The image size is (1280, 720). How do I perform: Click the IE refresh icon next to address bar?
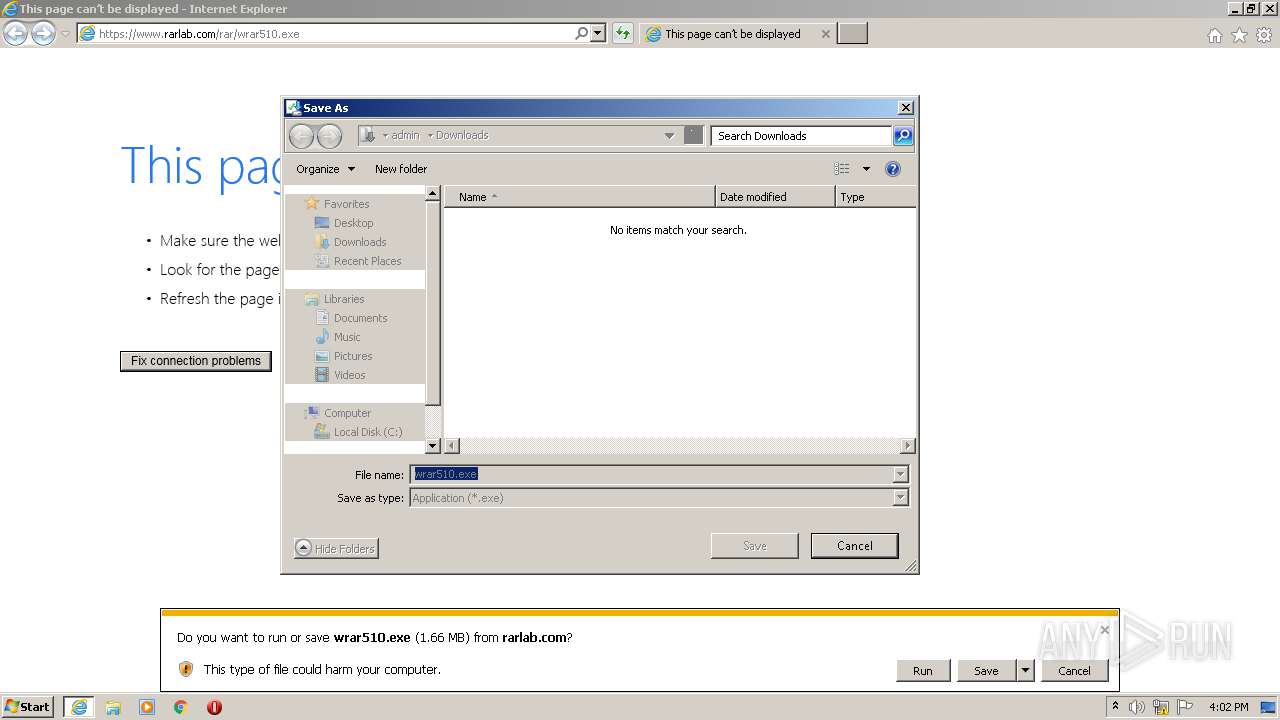(623, 33)
